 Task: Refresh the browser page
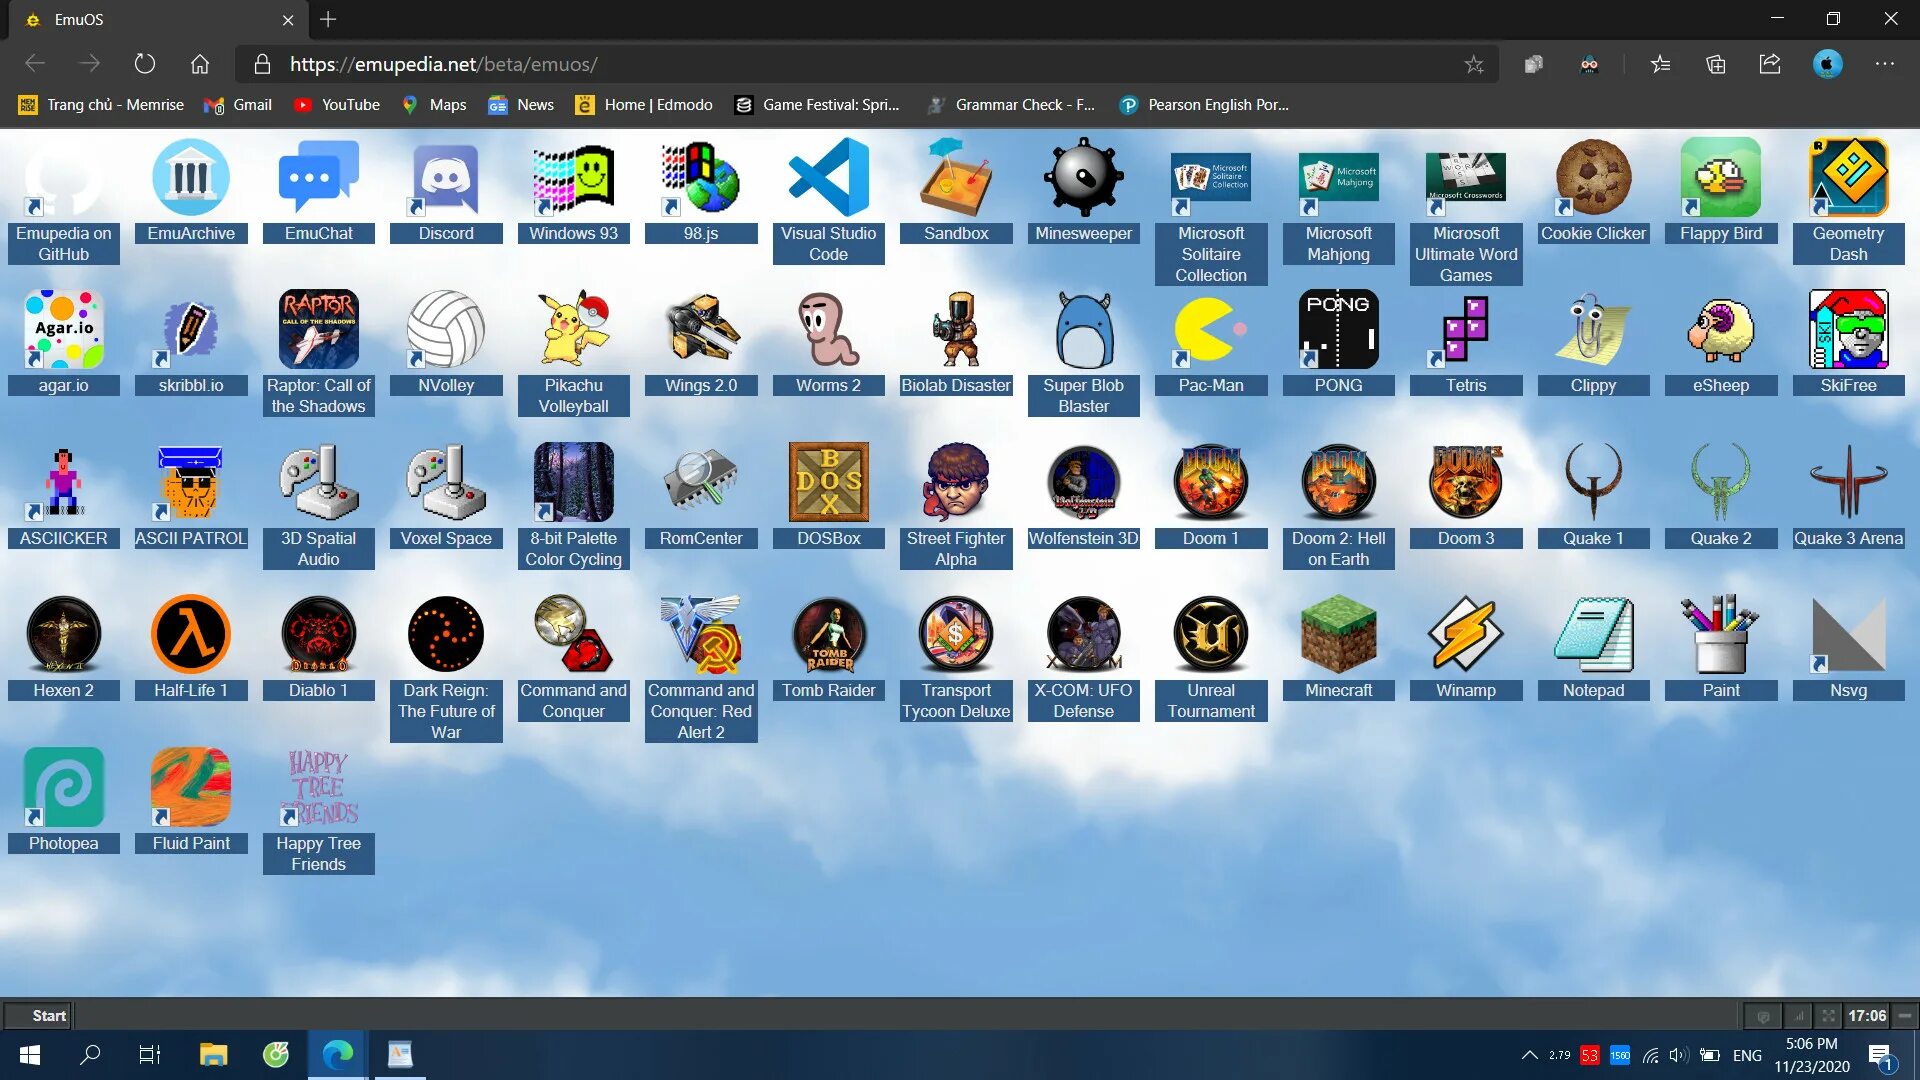point(145,64)
